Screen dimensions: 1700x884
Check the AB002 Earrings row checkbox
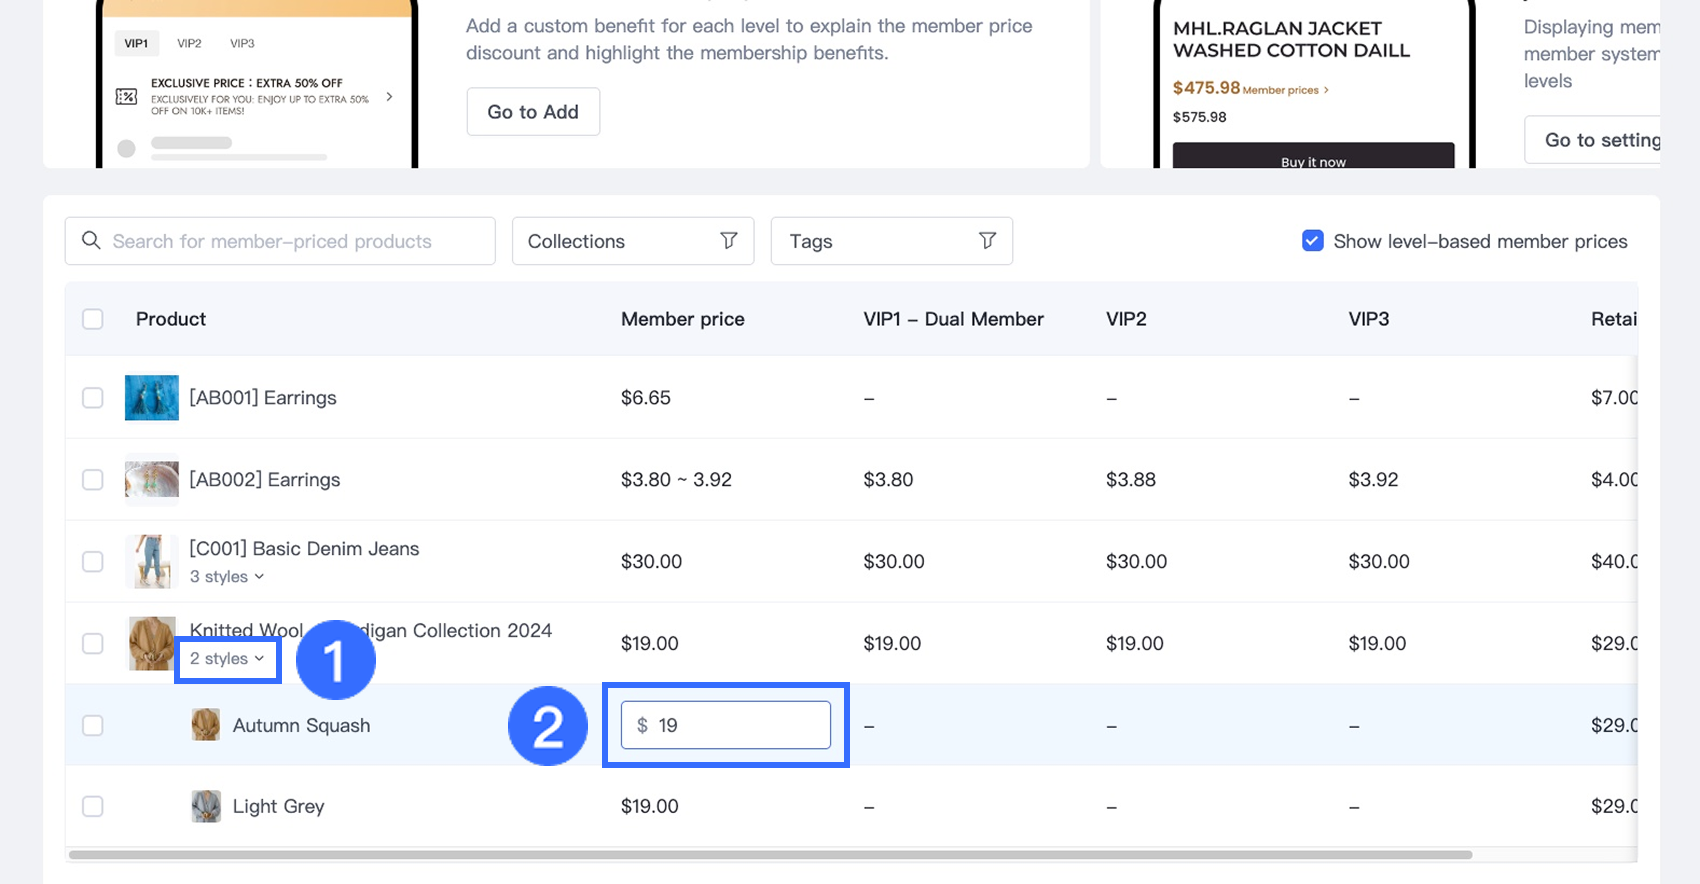point(93,480)
